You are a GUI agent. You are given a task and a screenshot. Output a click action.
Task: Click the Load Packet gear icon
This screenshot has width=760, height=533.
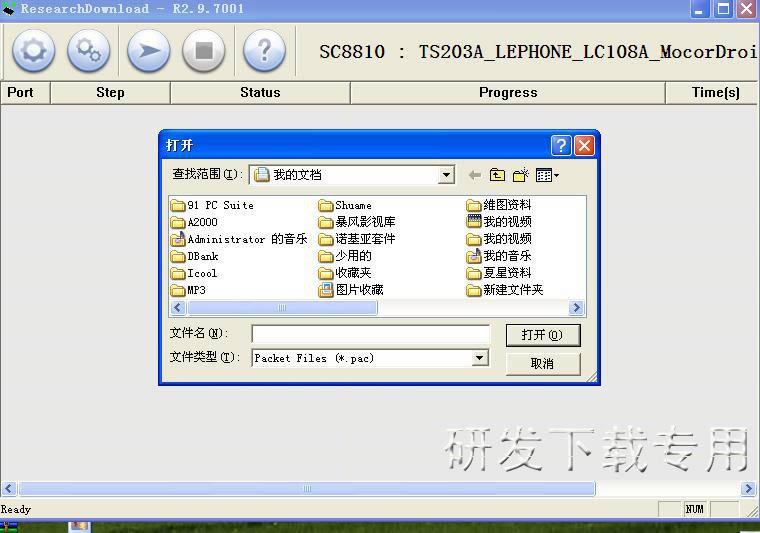click(33, 50)
